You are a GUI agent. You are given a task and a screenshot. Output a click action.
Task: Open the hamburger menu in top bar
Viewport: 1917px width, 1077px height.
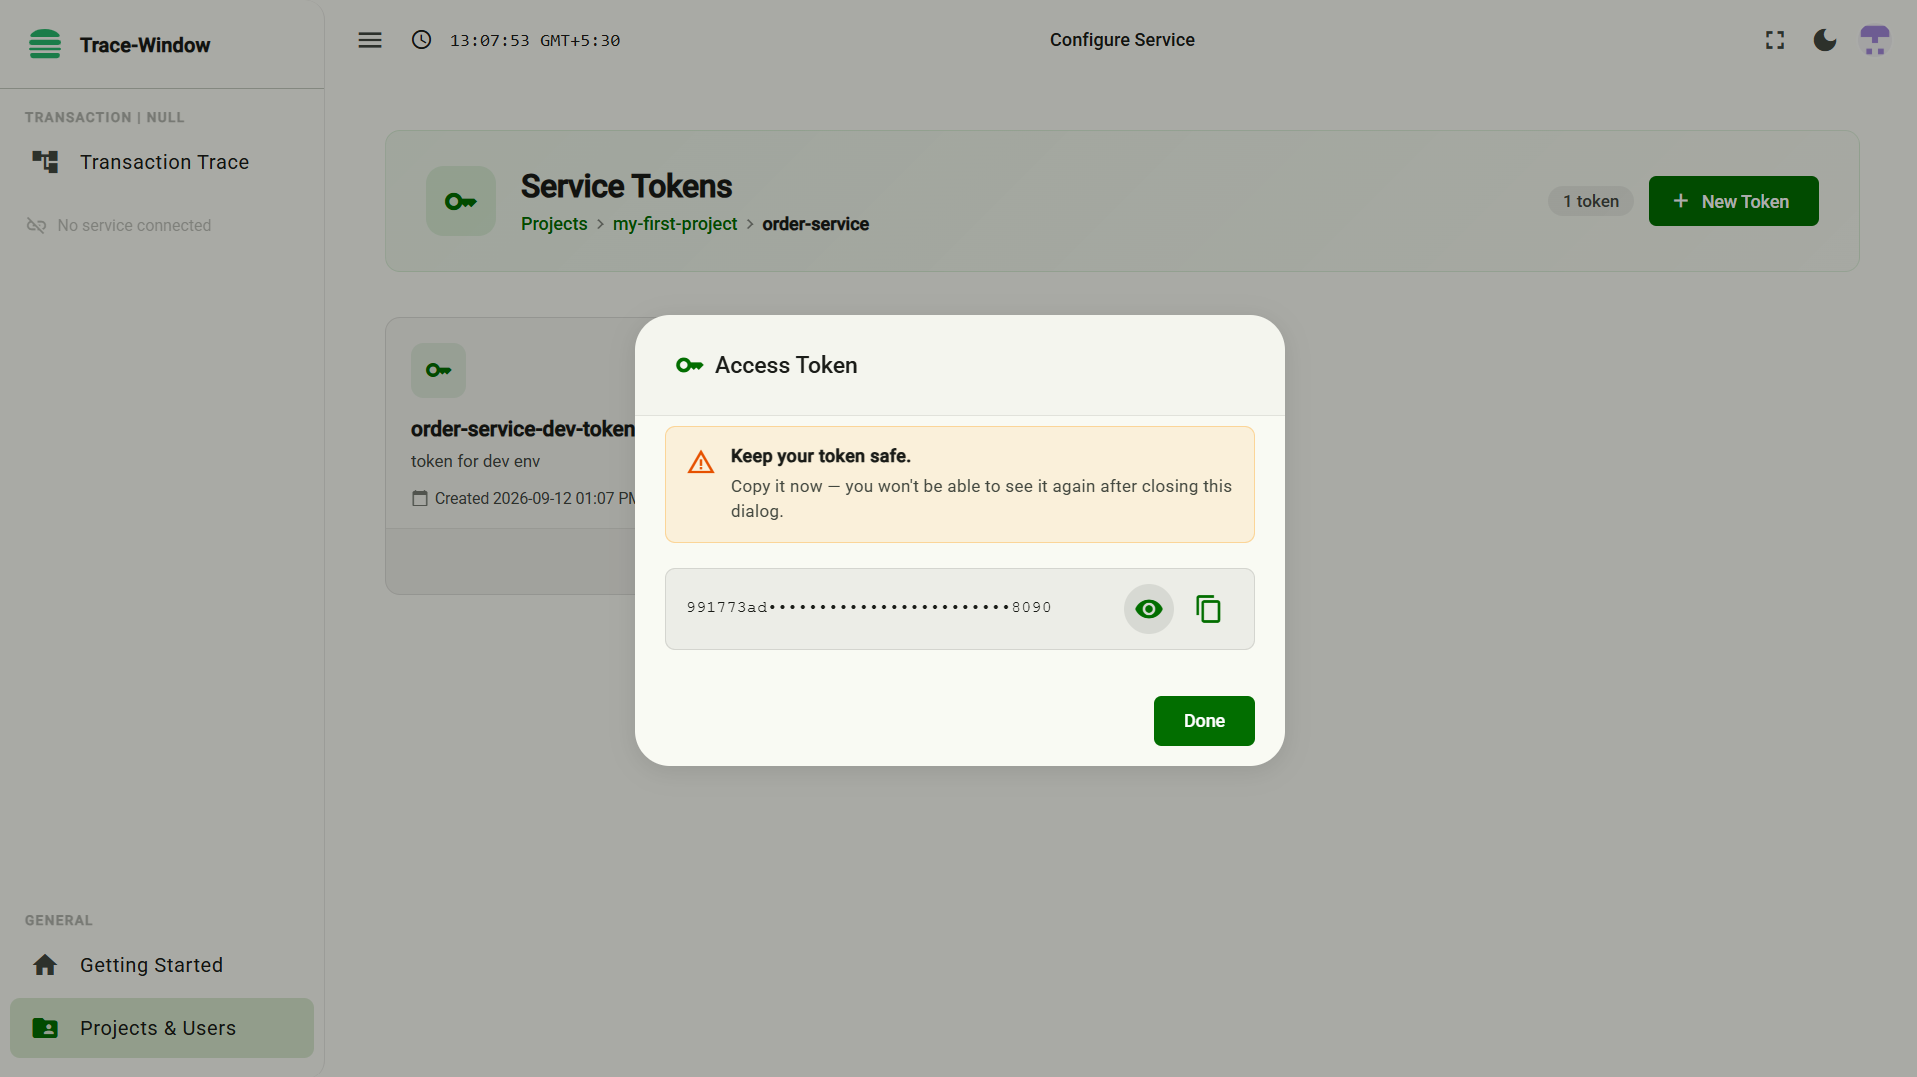(x=370, y=40)
